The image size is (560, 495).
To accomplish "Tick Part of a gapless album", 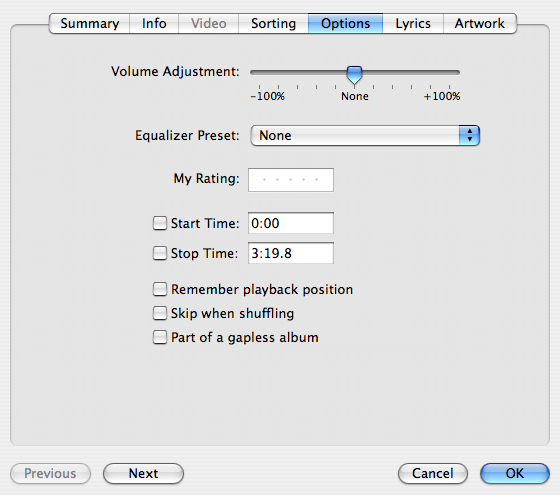I will [160, 337].
